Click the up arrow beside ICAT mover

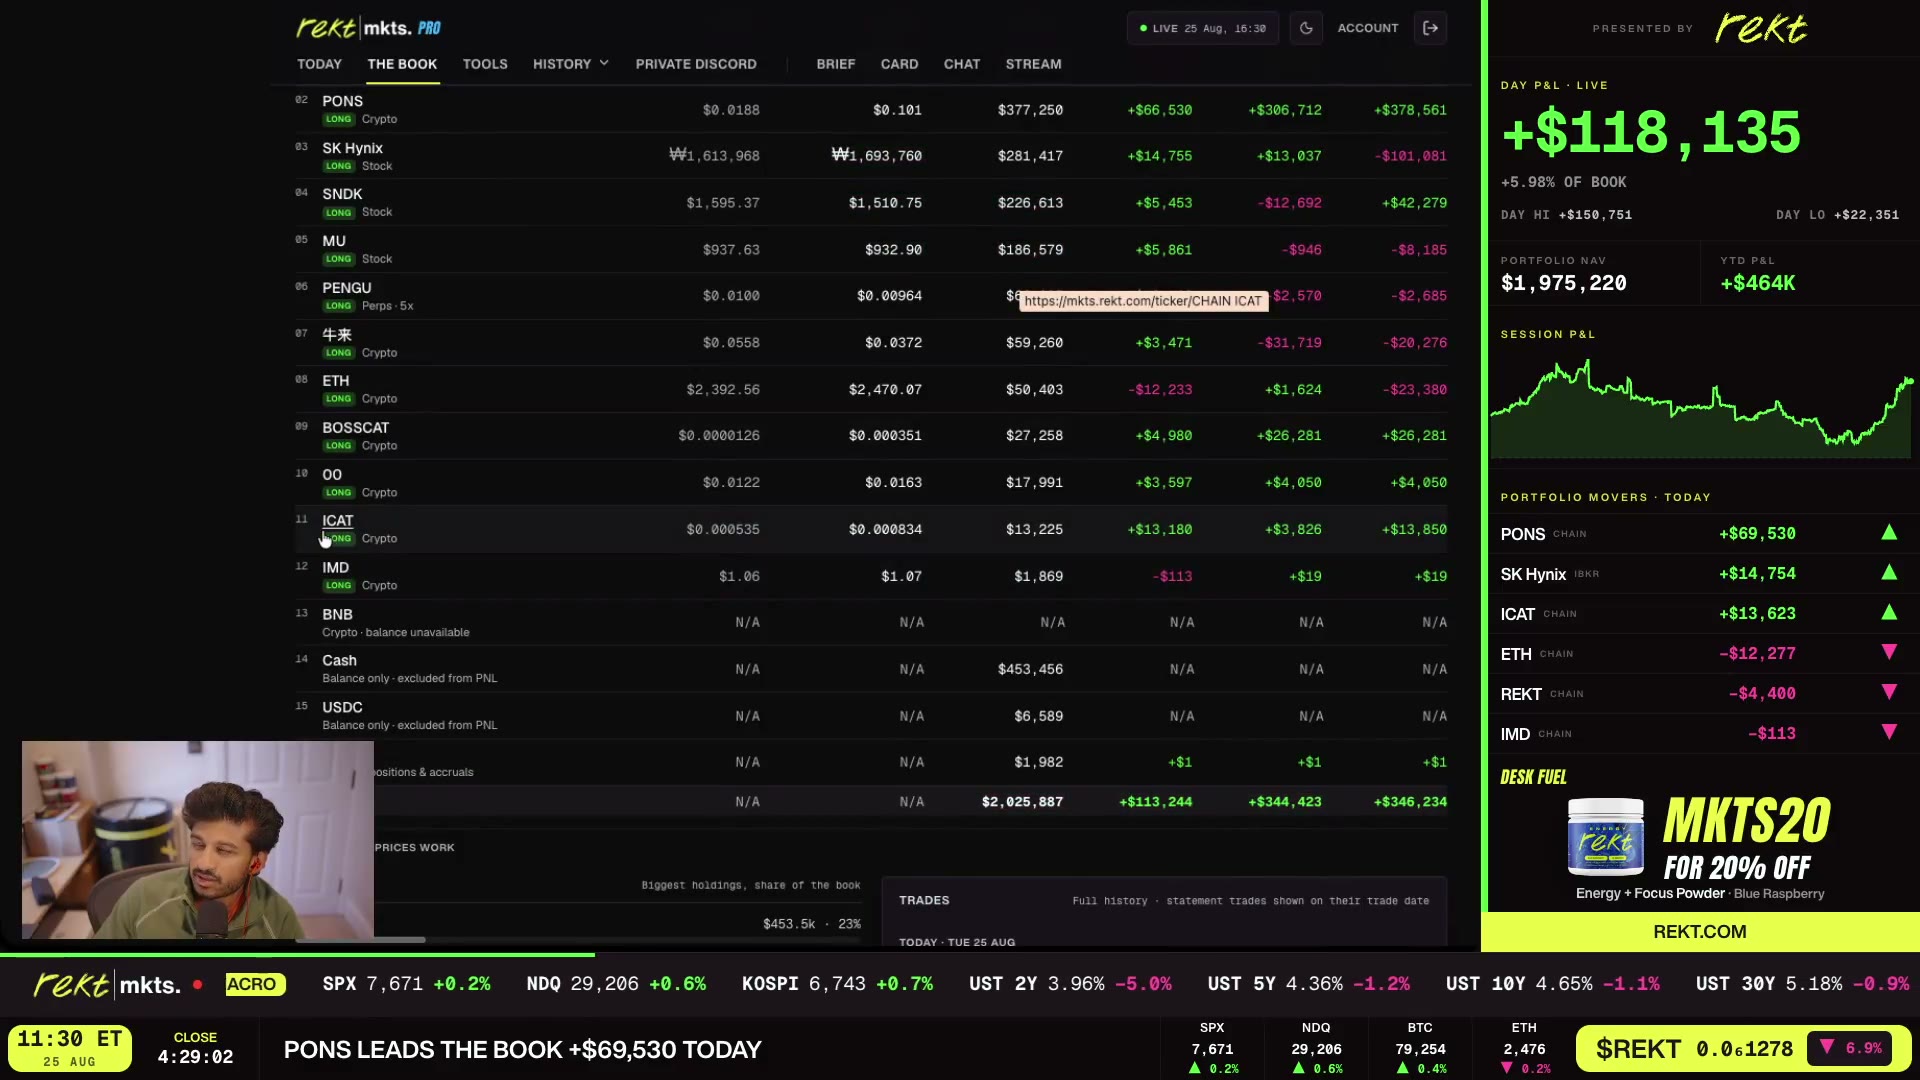coord(1889,613)
